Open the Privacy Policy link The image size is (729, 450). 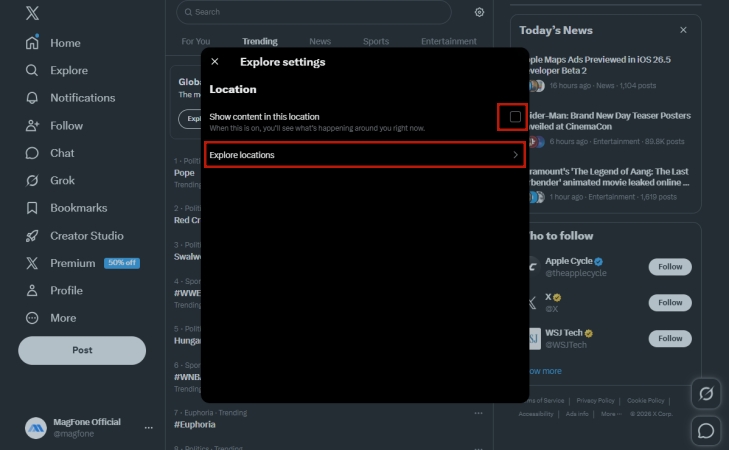click(595, 401)
